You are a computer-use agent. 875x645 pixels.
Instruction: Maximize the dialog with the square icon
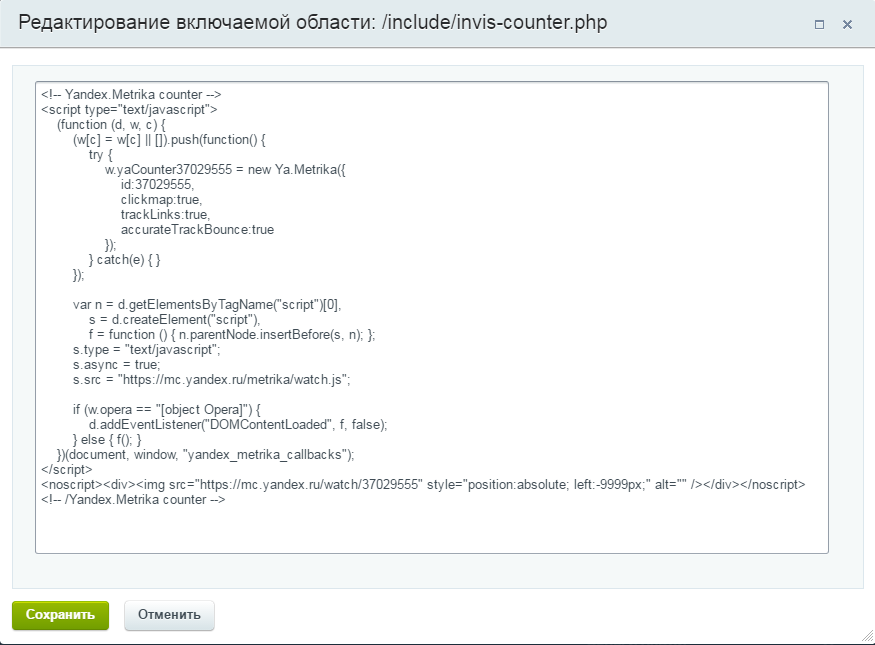(x=819, y=25)
